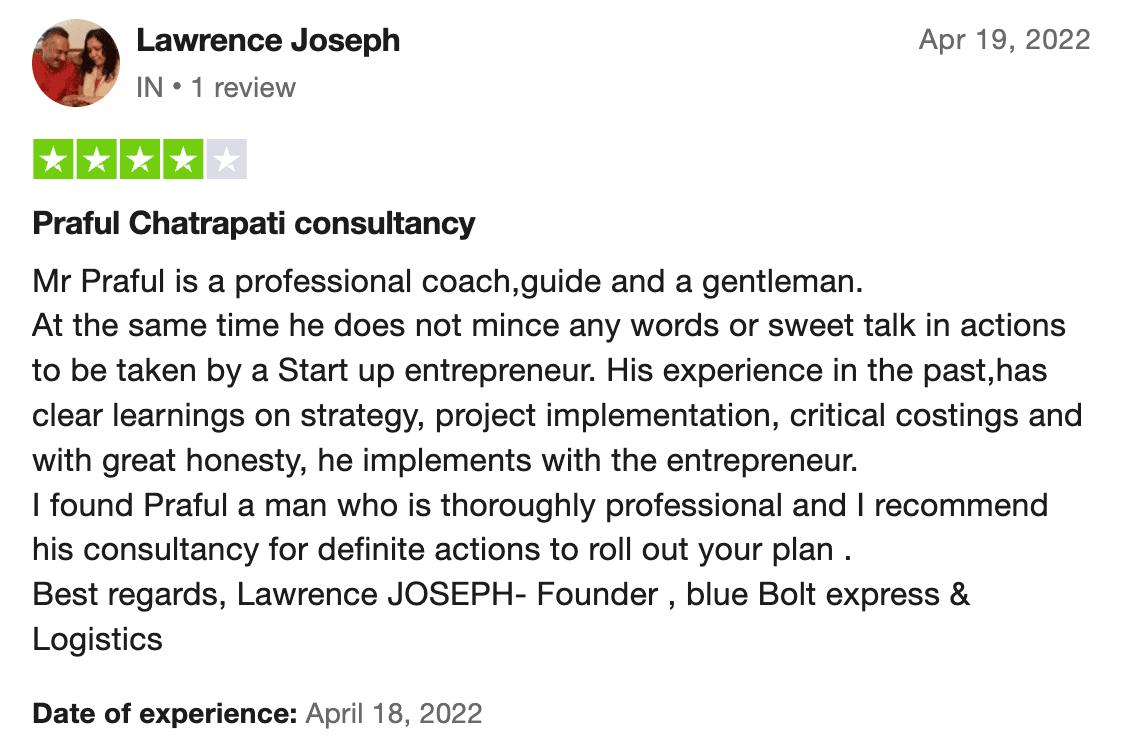Click the text 'with great honesty' line
Viewport: 1138px width, 744px height.
[445, 460]
